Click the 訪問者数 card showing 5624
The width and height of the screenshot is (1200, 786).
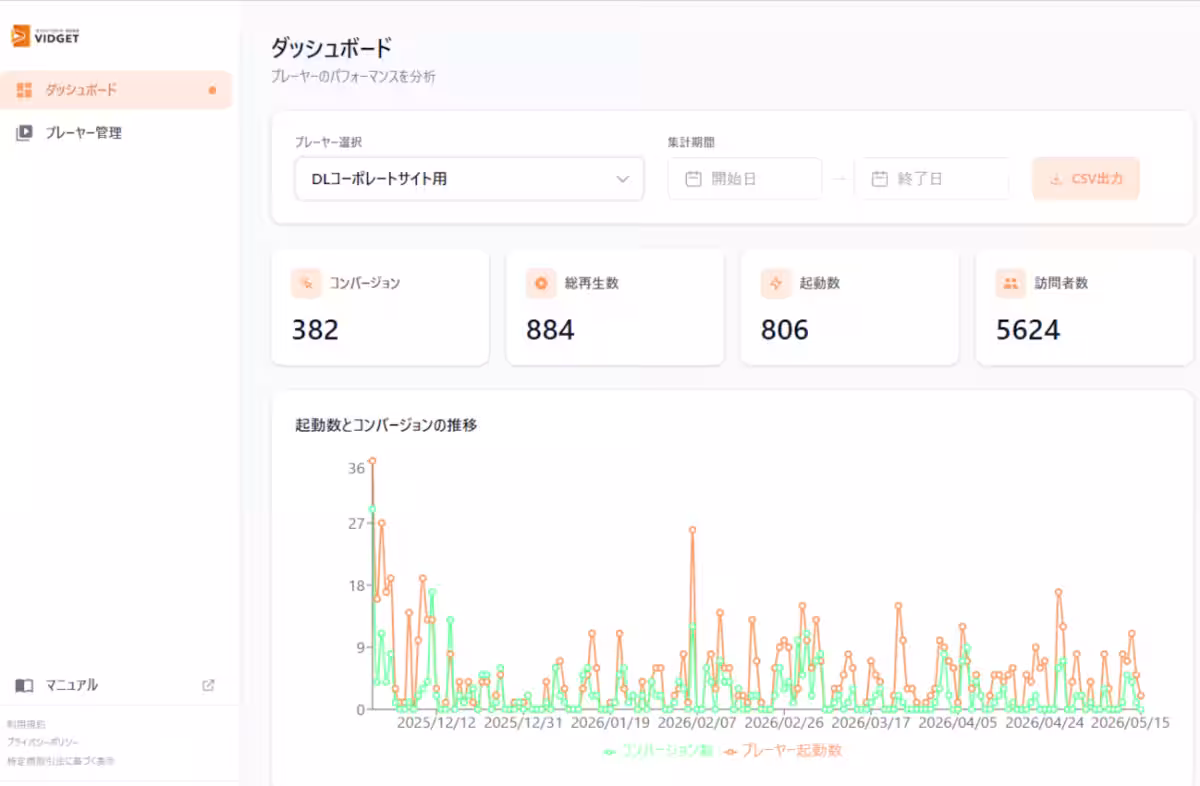pos(1084,307)
